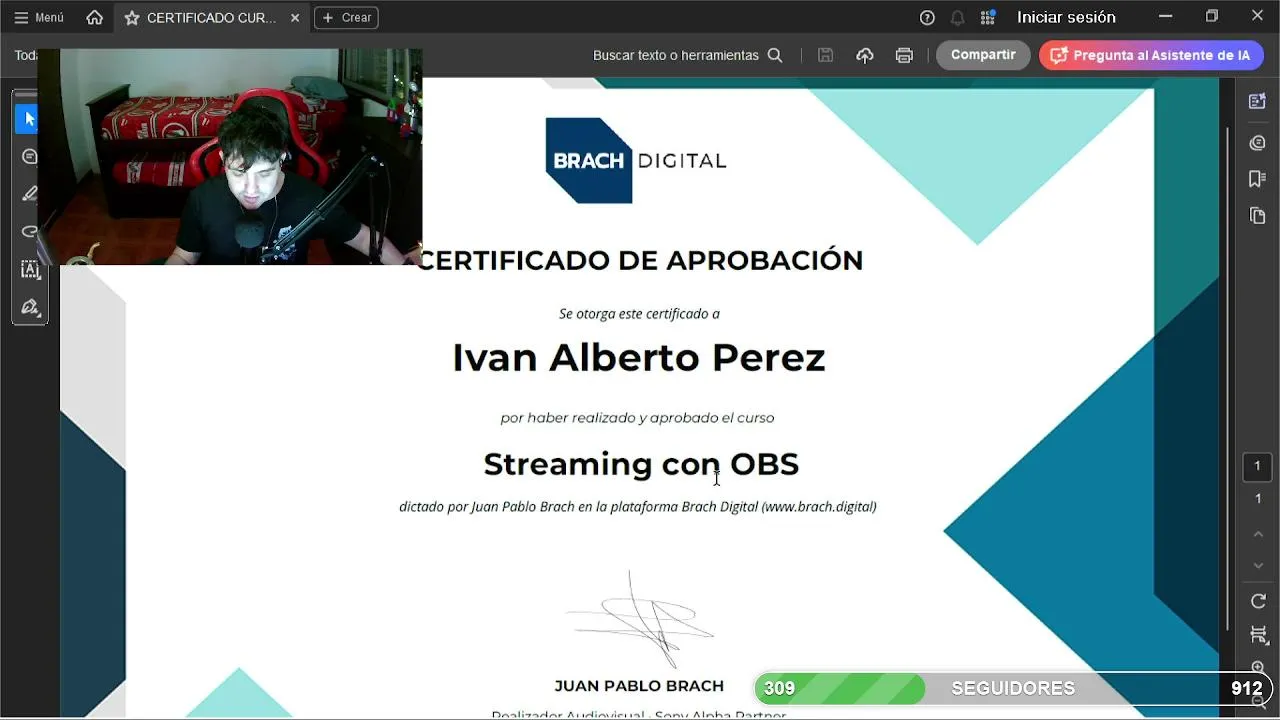Image resolution: width=1280 pixels, height=720 pixels.
Task: Star the CERTIFICADO document as favorite
Action: (x=131, y=17)
